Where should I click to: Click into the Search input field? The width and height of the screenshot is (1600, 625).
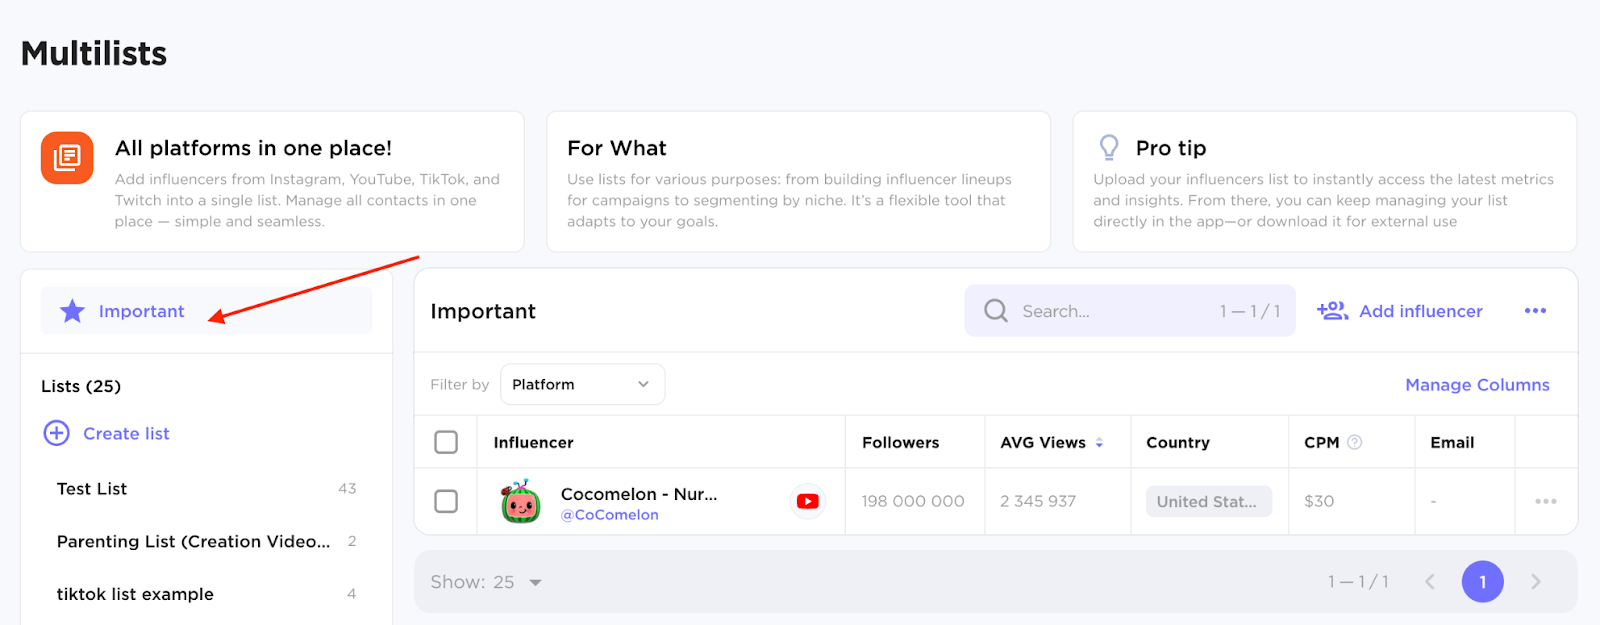point(1110,311)
